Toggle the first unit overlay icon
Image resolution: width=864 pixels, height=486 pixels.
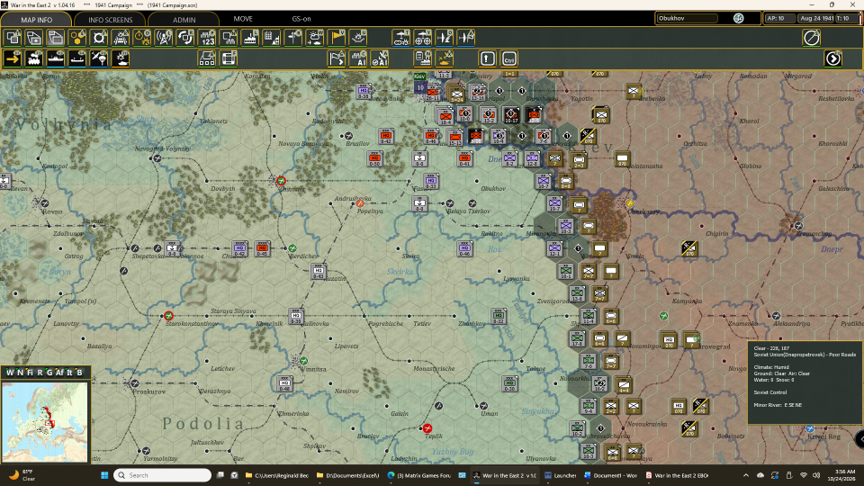coord(13,37)
